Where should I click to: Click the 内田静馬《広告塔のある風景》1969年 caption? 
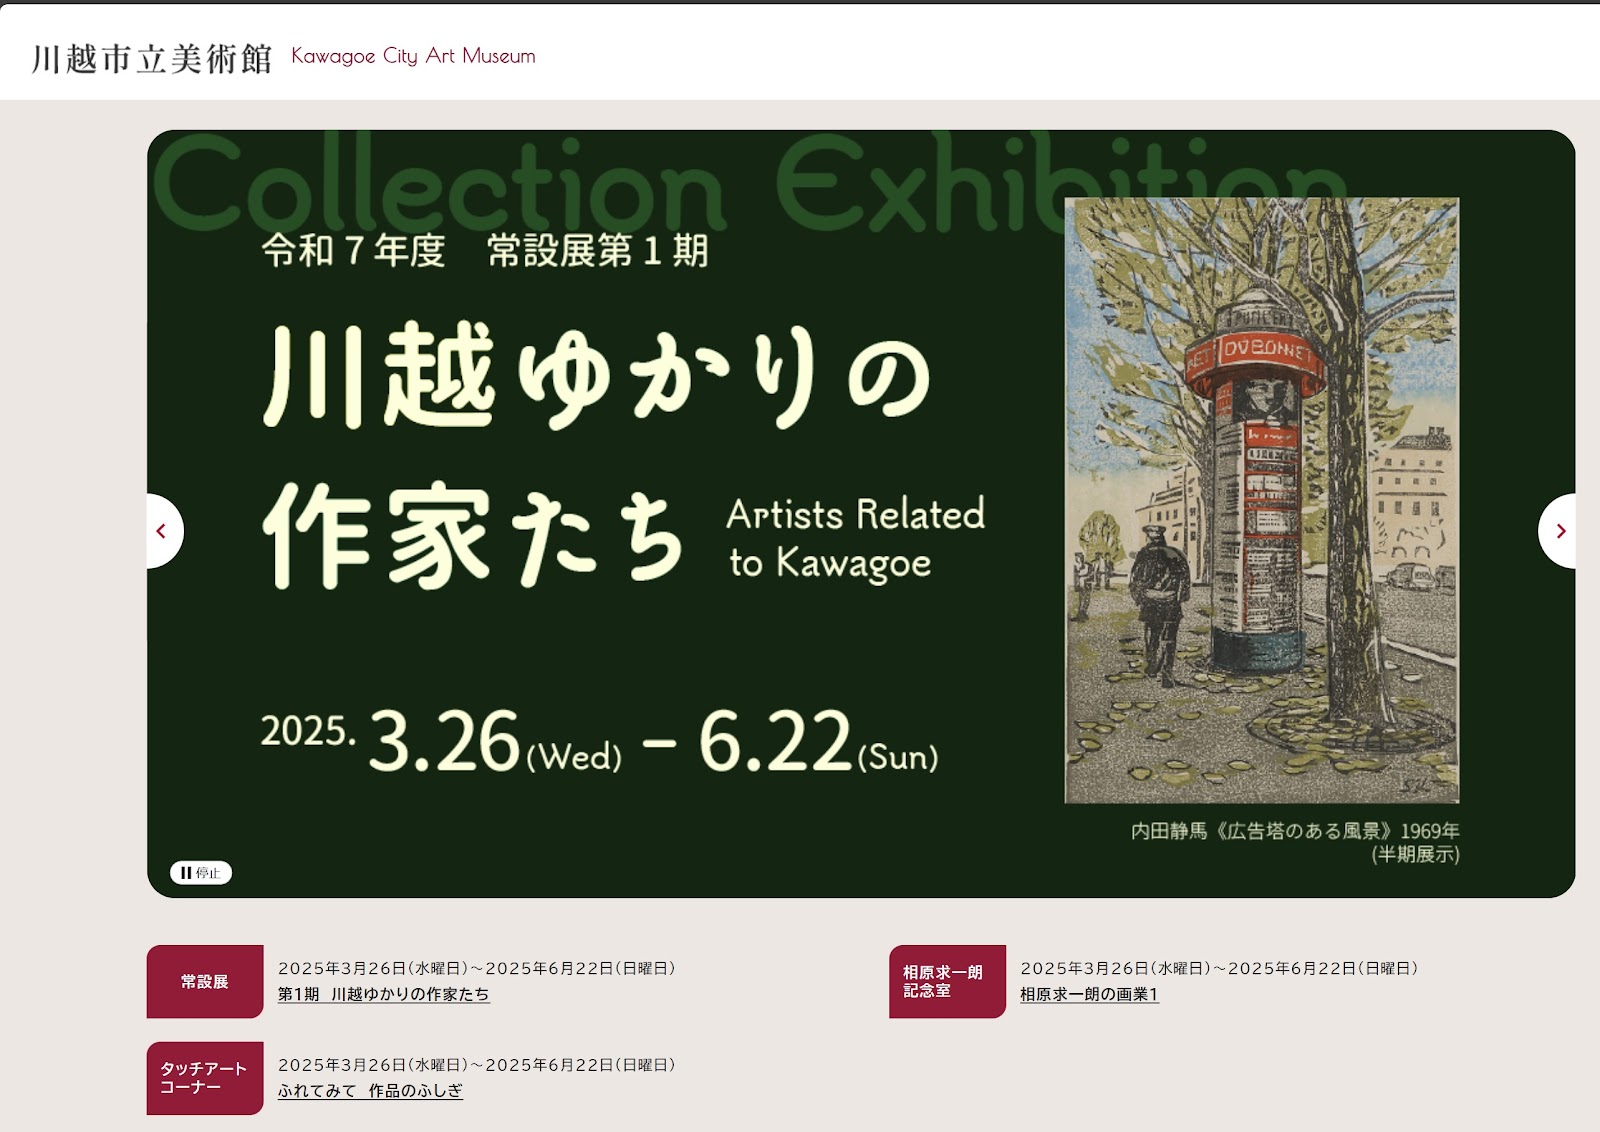coord(1295,831)
